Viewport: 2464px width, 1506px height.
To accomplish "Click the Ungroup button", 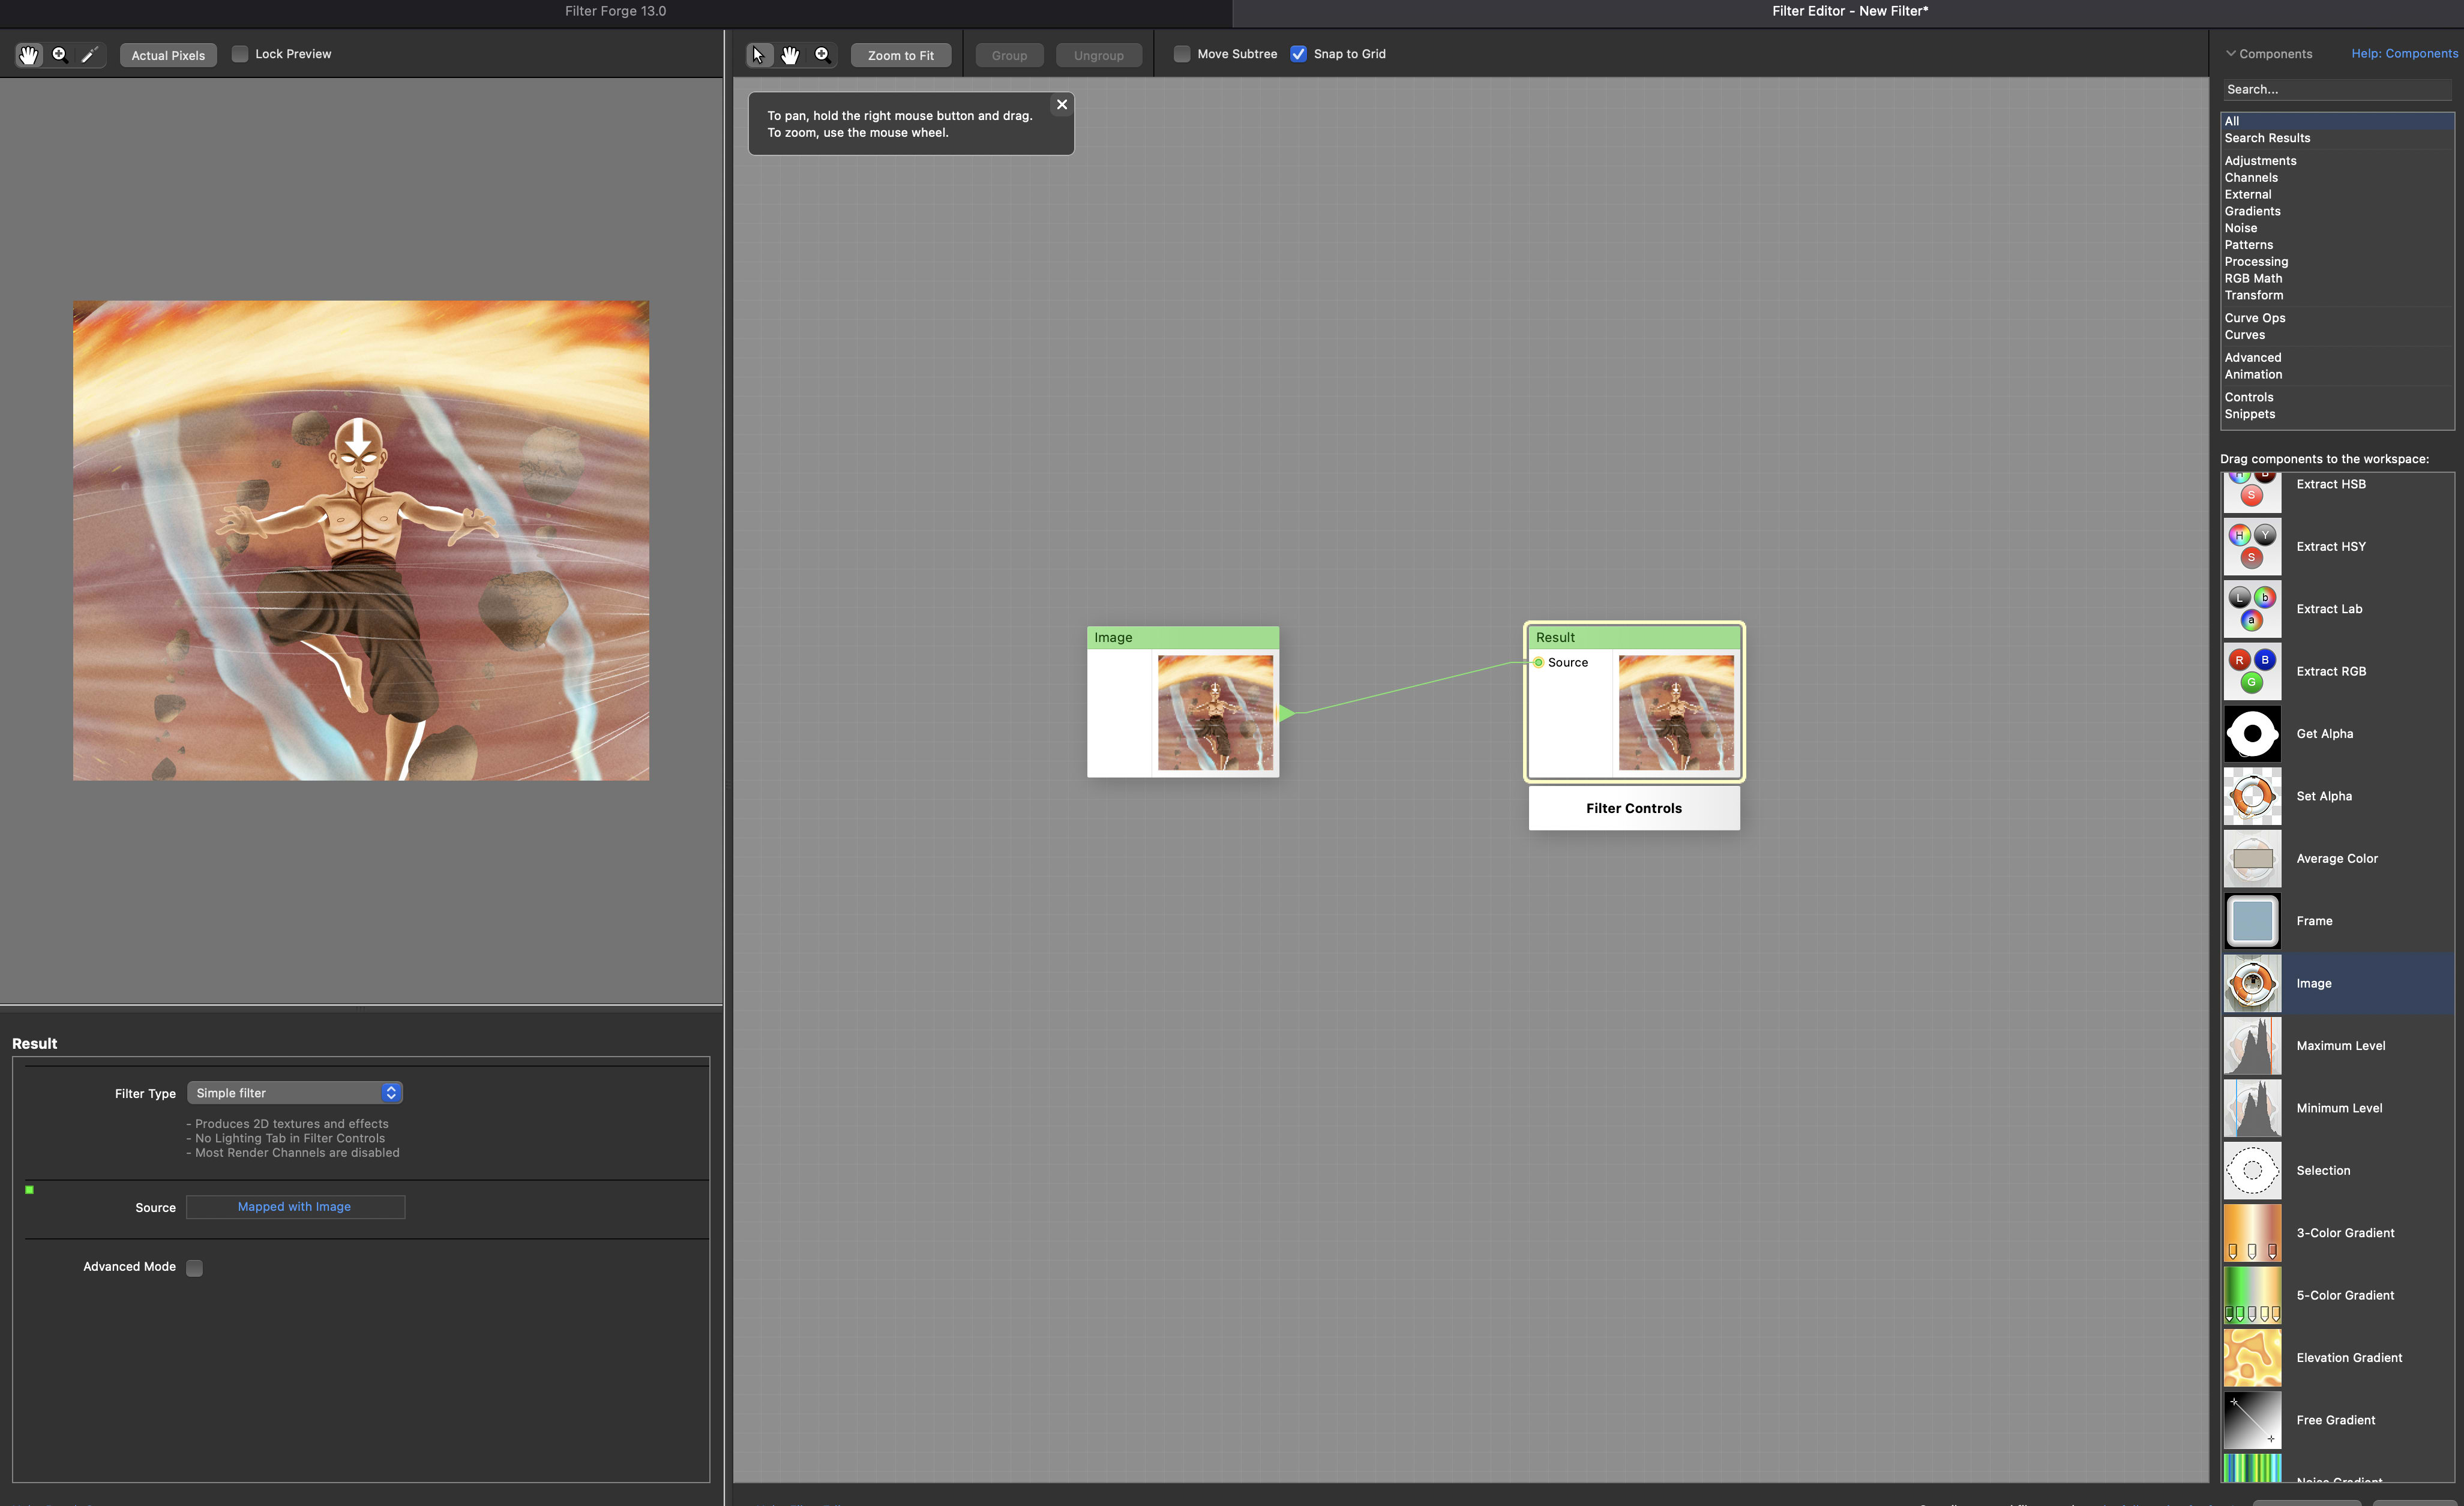I will 1098,55.
